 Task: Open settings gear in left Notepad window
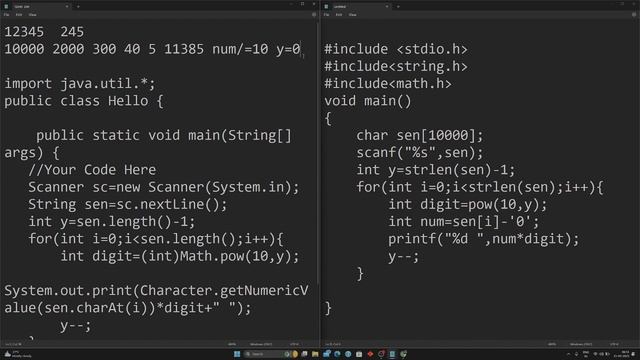(314, 15)
